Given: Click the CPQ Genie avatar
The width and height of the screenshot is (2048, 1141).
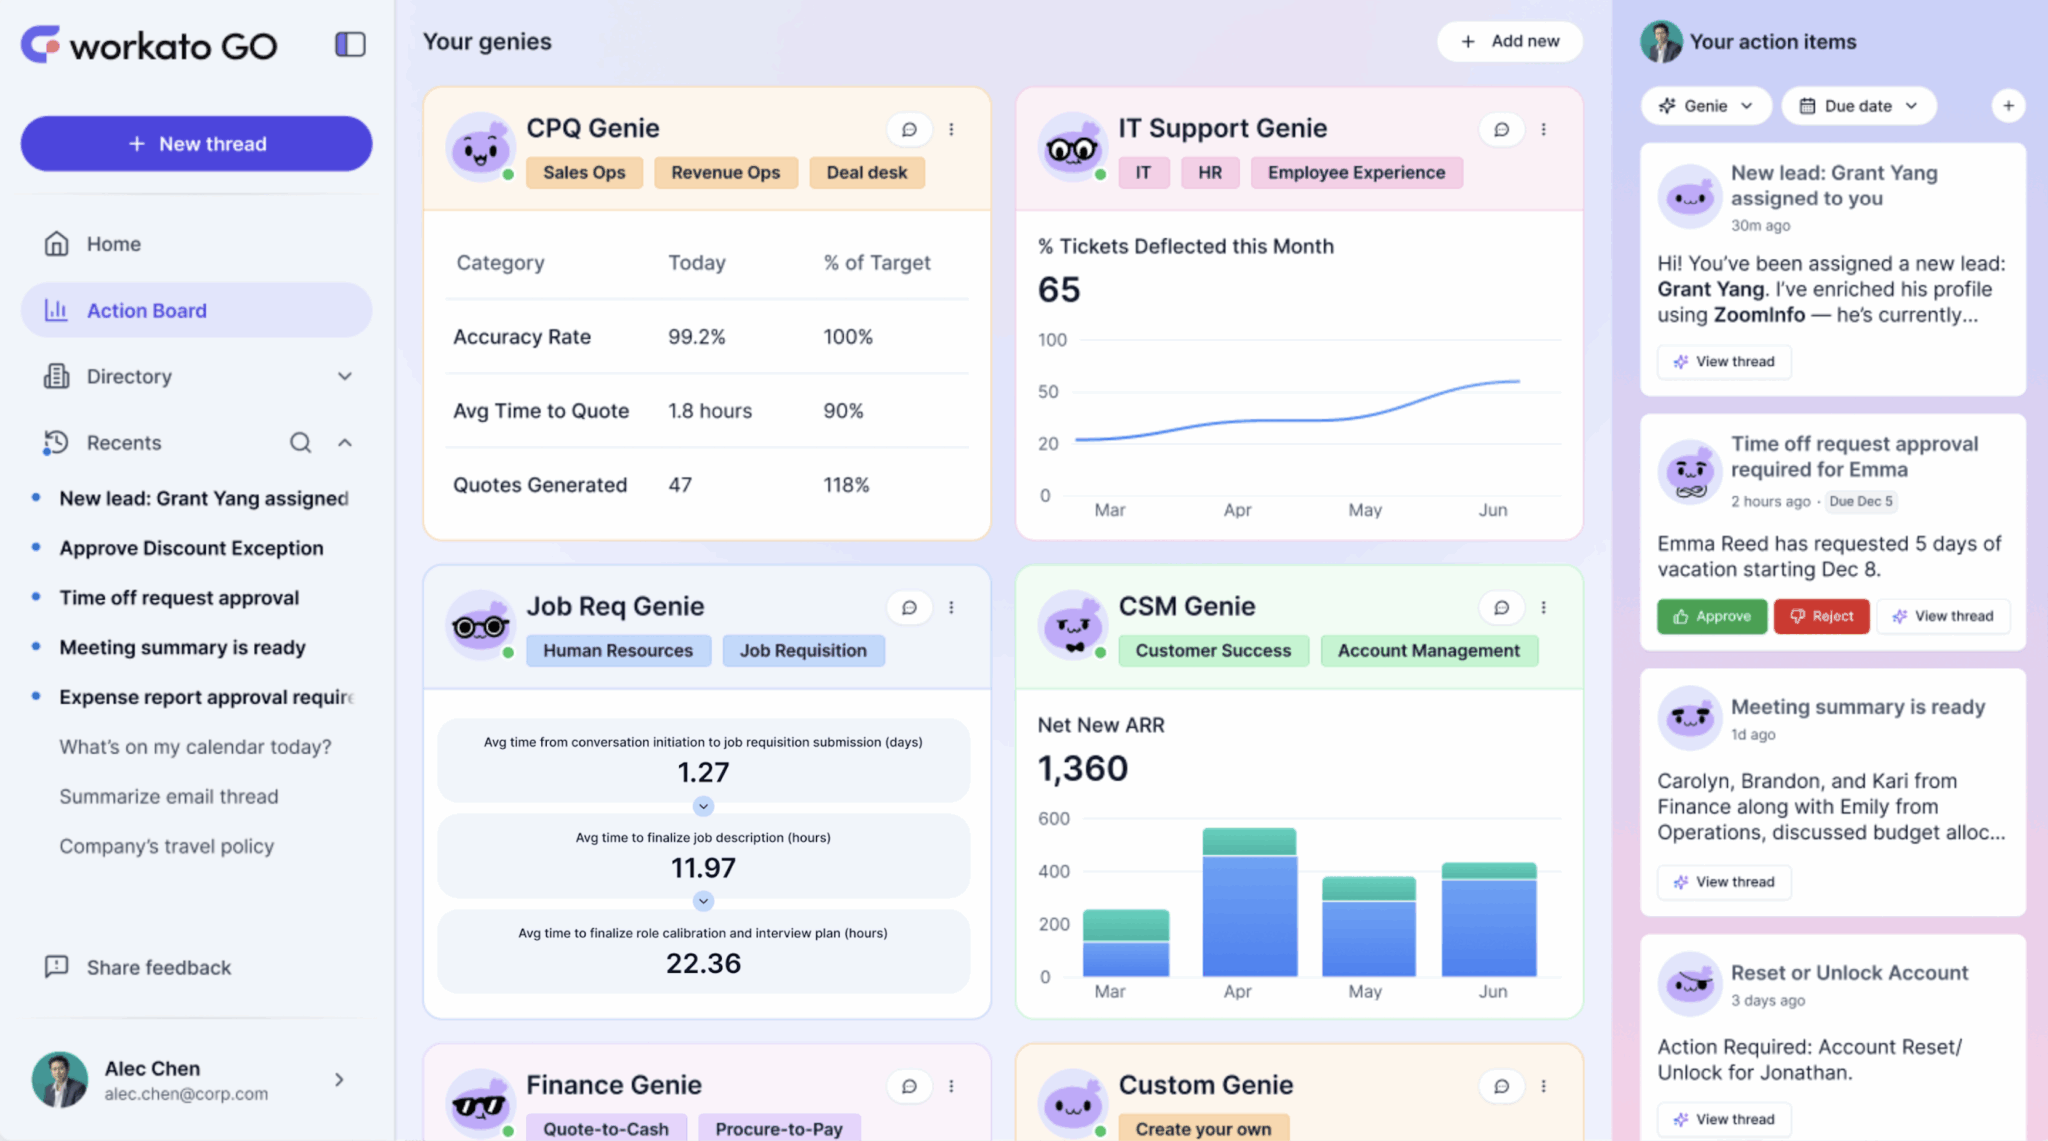Looking at the screenshot, I should (480, 148).
